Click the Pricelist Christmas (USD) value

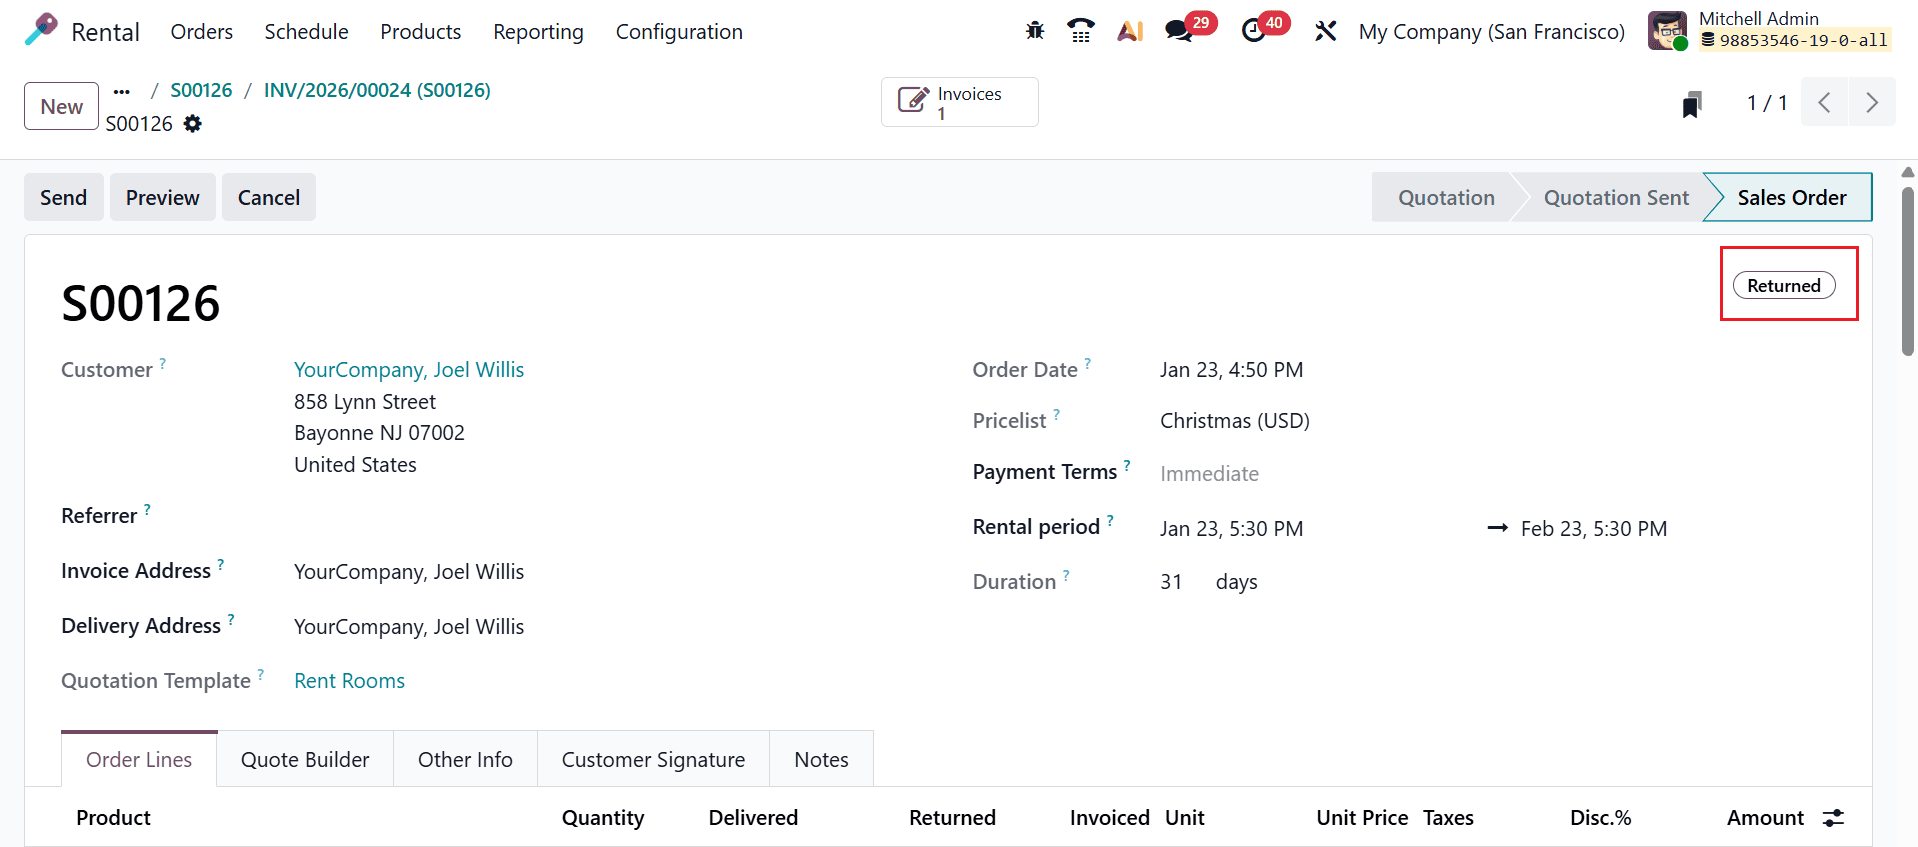tap(1235, 420)
